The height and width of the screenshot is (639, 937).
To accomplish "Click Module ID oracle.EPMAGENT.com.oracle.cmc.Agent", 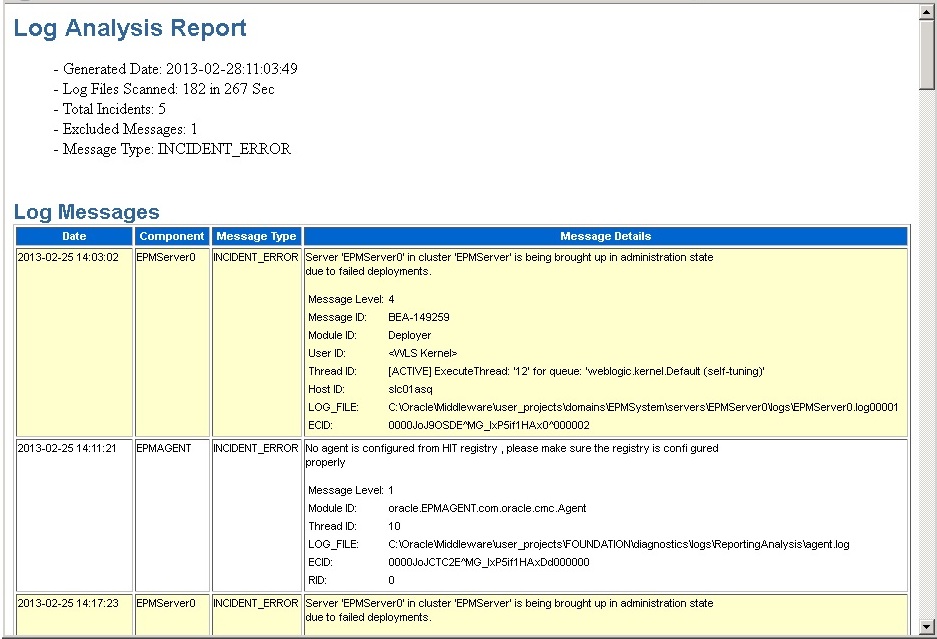I will point(487,508).
